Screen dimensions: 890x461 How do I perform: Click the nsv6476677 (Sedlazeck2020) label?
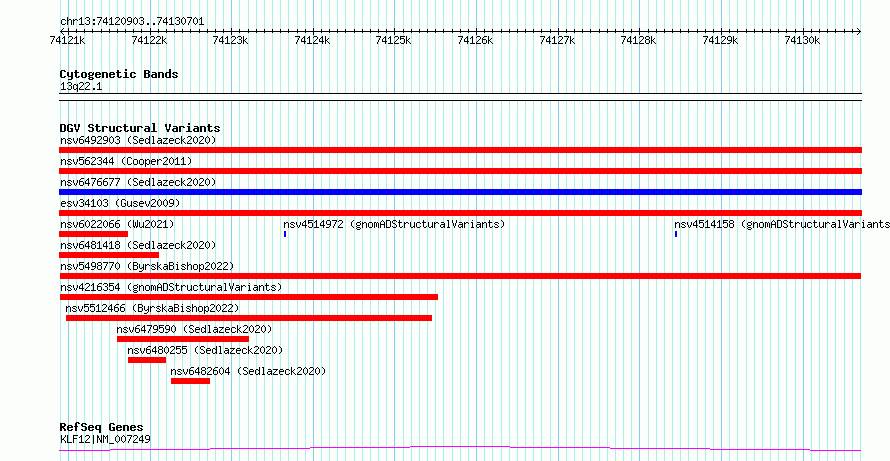[x=138, y=182]
